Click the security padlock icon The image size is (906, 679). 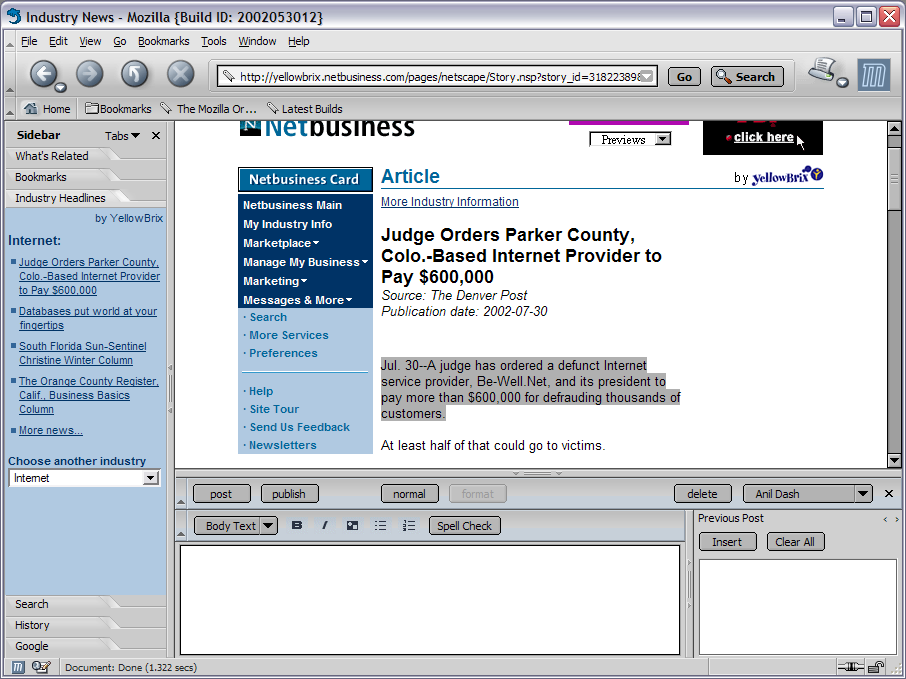877,667
